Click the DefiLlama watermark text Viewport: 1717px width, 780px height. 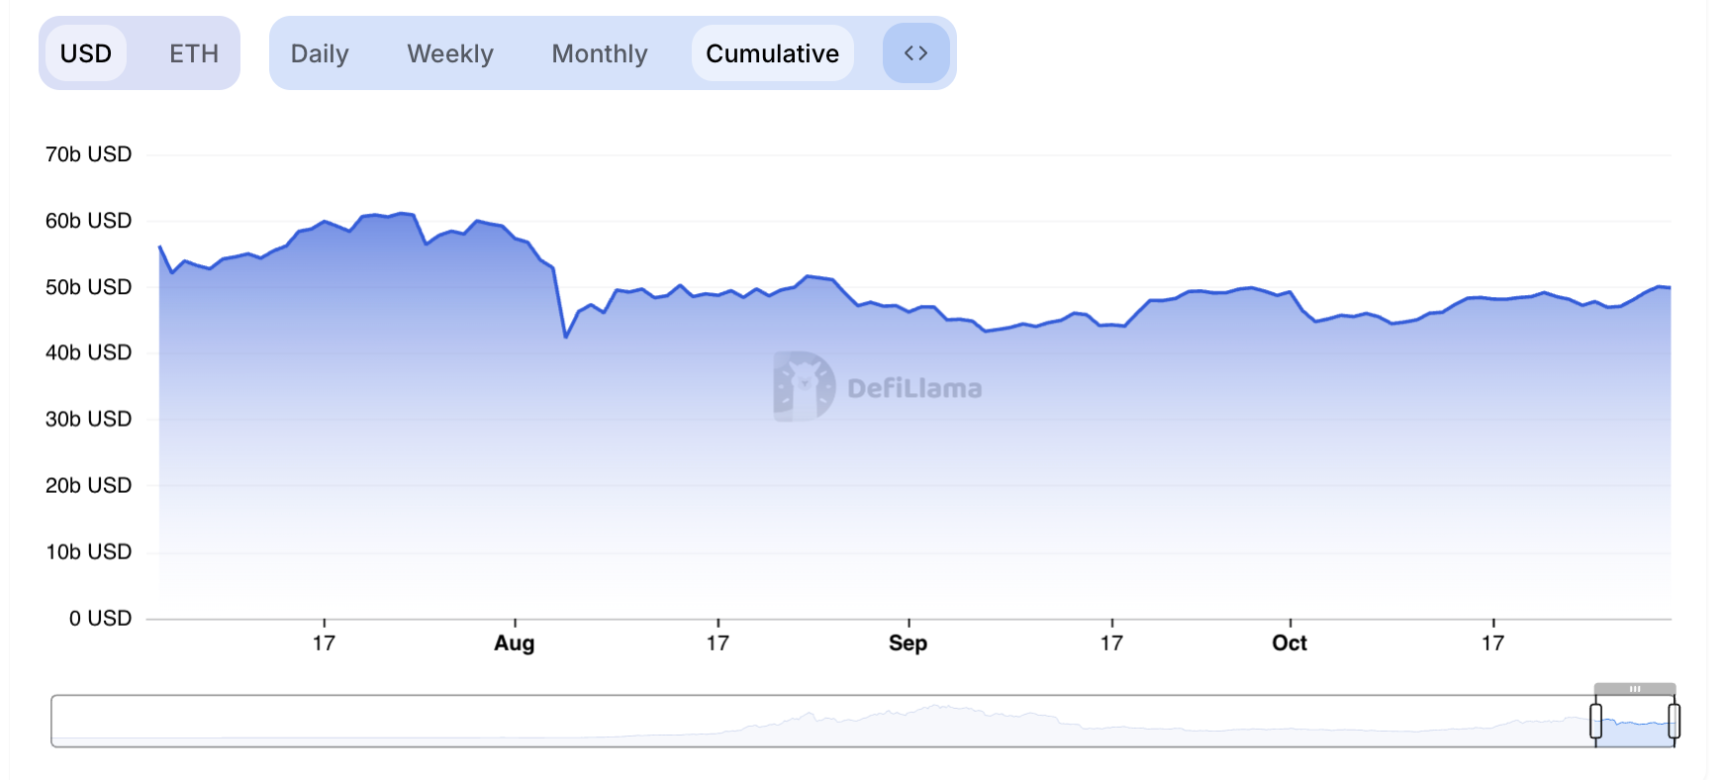point(914,388)
